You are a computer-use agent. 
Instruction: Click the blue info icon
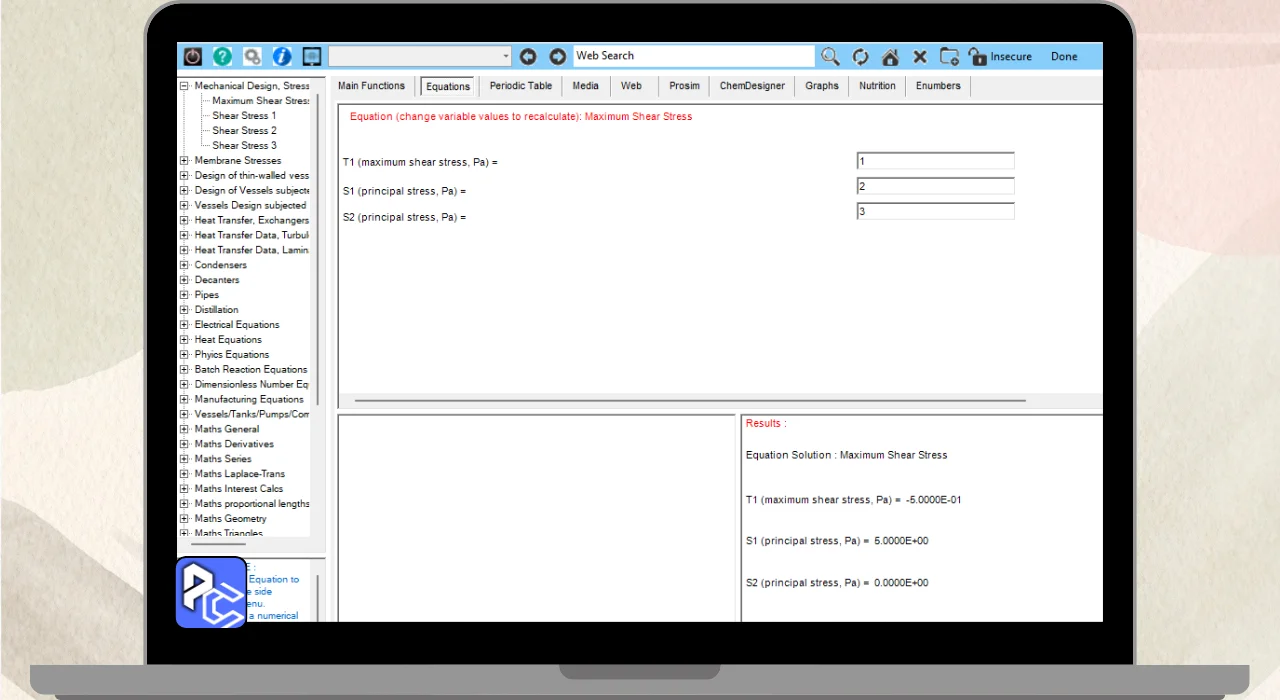[x=282, y=57]
